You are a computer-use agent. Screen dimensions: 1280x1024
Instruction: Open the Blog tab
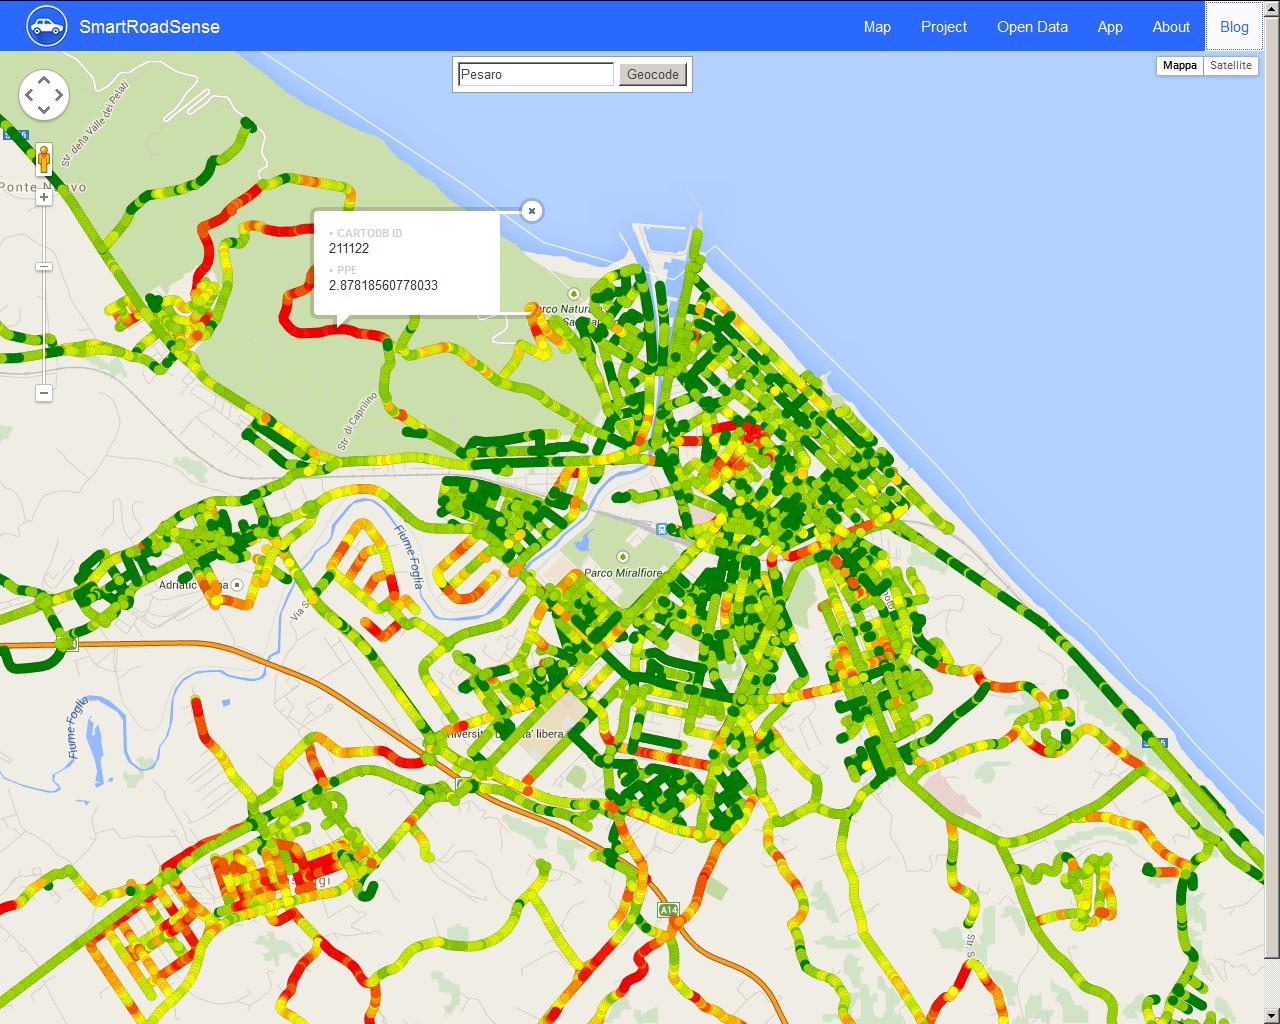(1234, 27)
